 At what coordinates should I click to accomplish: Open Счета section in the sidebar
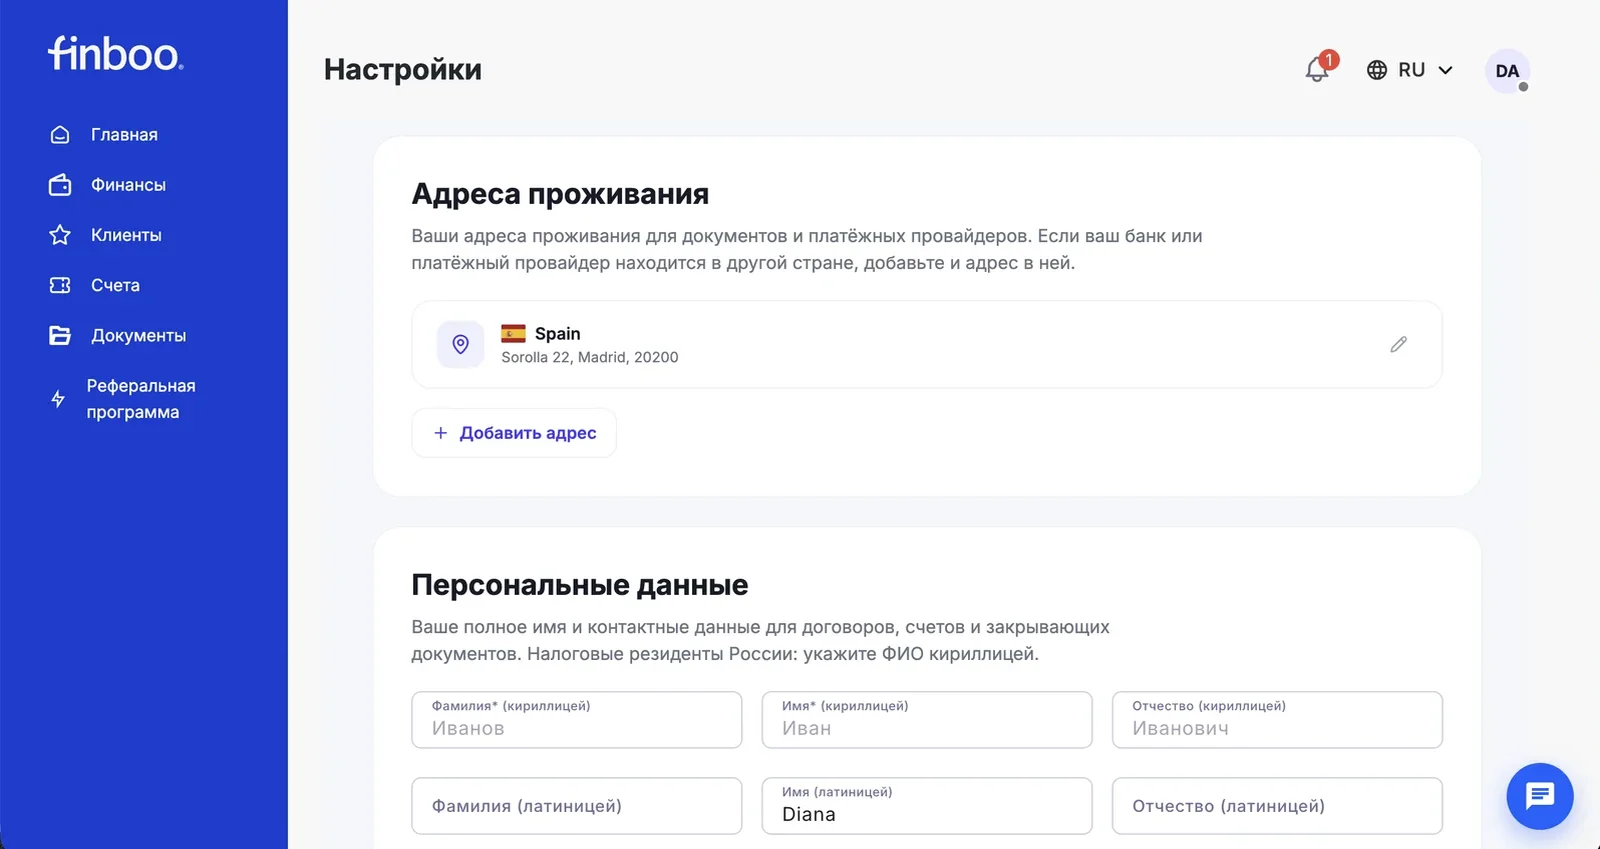[115, 285]
